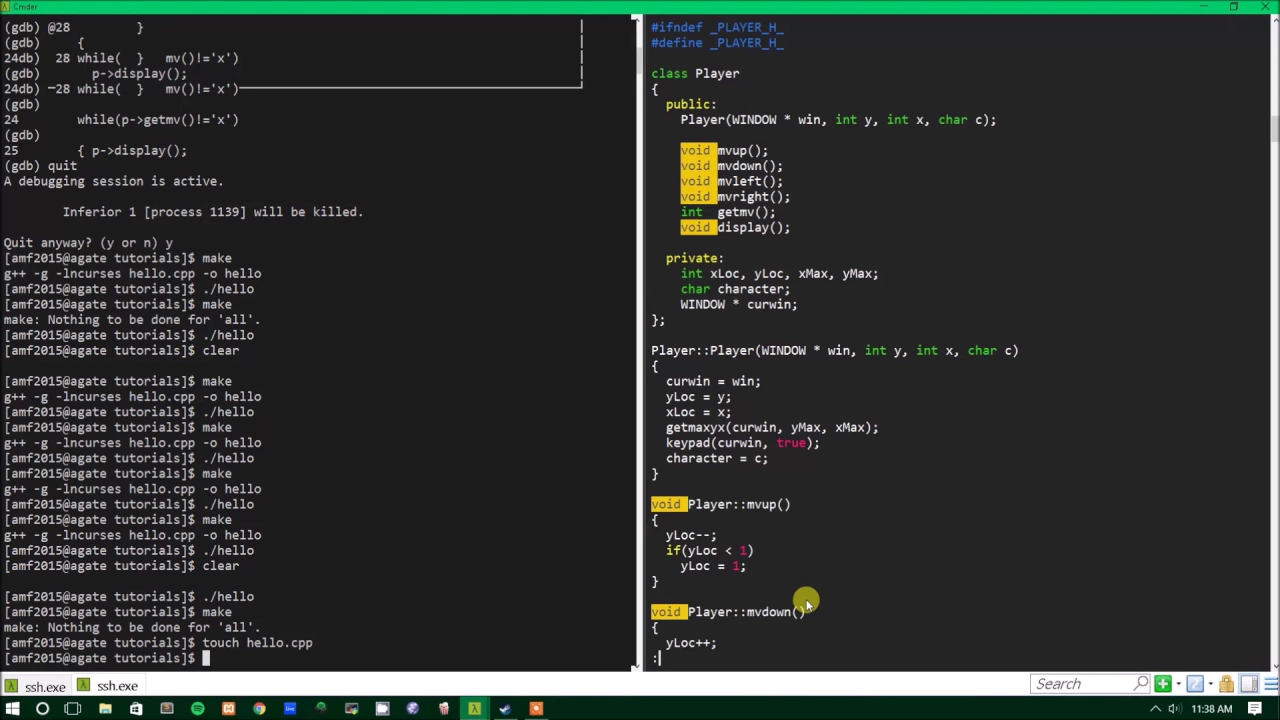
Task: Click 'A debugging session is active.' text
Action: (113, 182)
